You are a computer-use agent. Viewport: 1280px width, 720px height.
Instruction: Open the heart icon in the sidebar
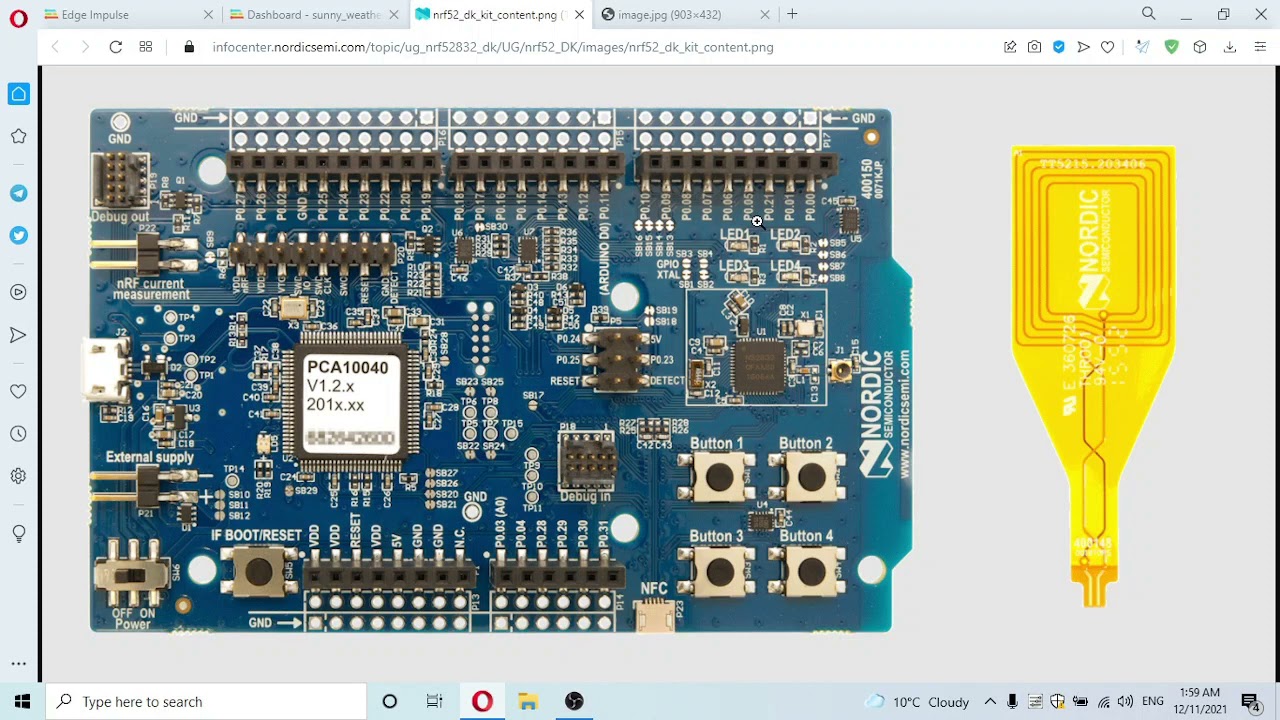(18, 391)
